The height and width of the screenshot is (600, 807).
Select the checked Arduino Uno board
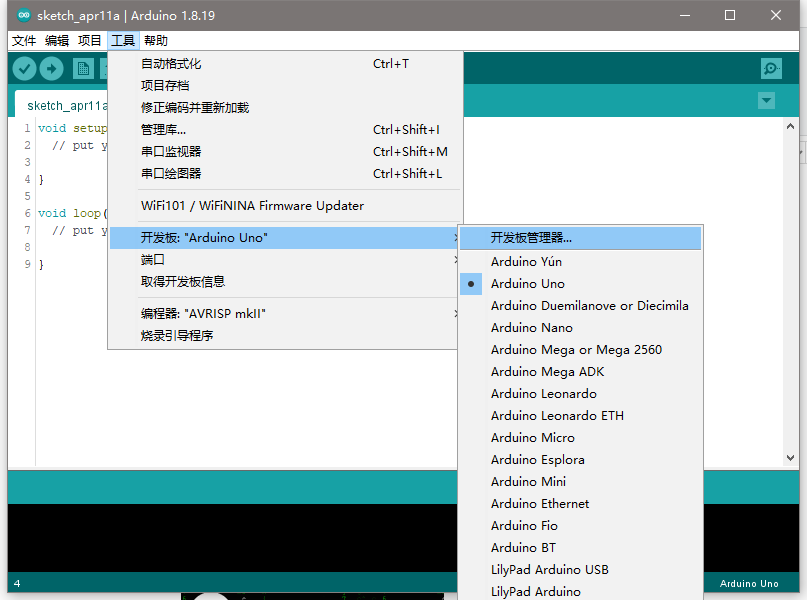tap(581, 284)
